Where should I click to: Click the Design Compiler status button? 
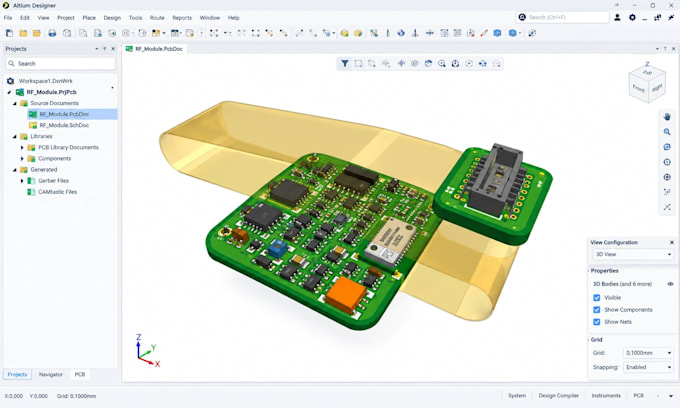tap(559, 395)
